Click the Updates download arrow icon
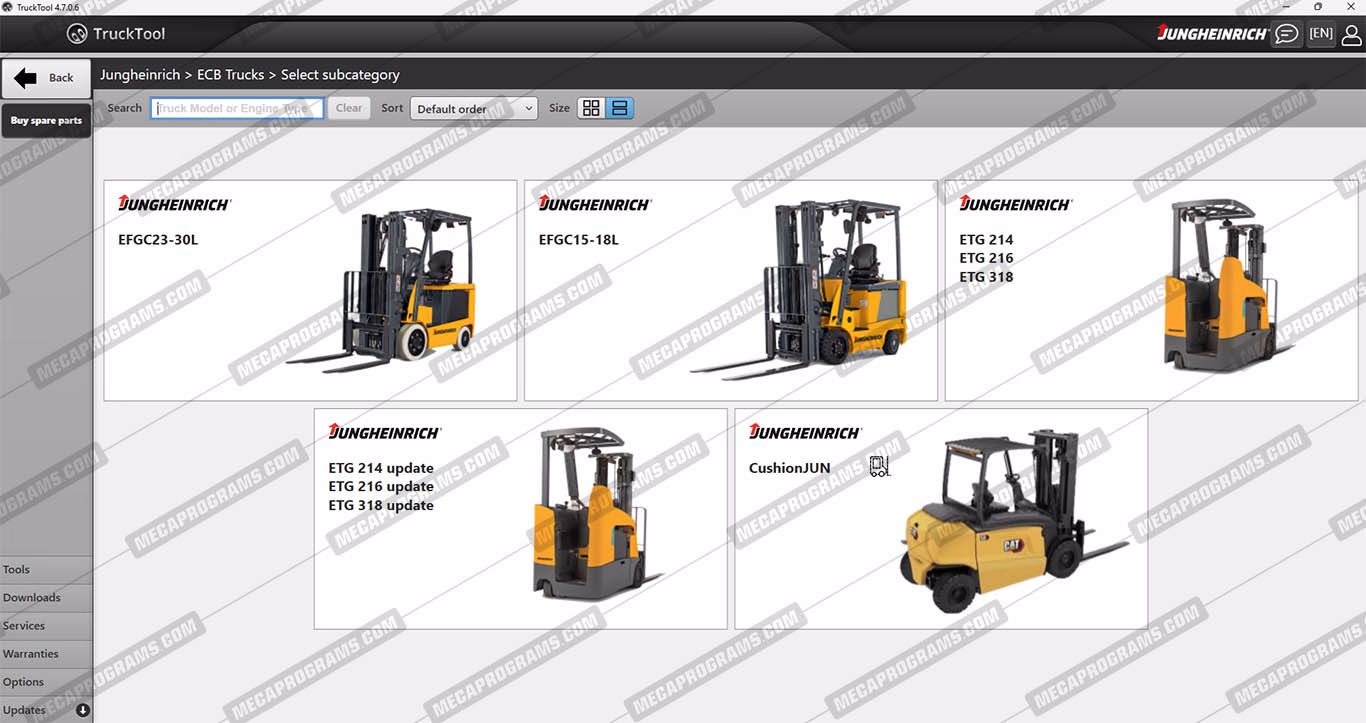Viewport: 1366px width, 723px height. tap(83, 710)
